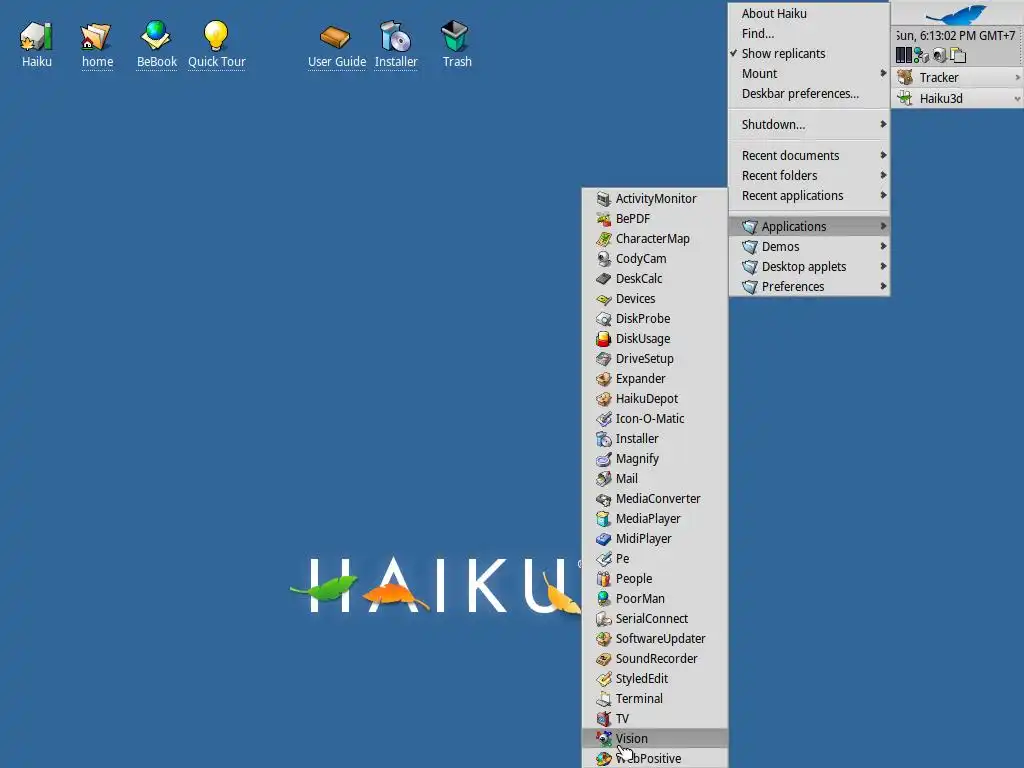Launch Pe editor from the list
Screen dimensions: 1024x768
655,559
